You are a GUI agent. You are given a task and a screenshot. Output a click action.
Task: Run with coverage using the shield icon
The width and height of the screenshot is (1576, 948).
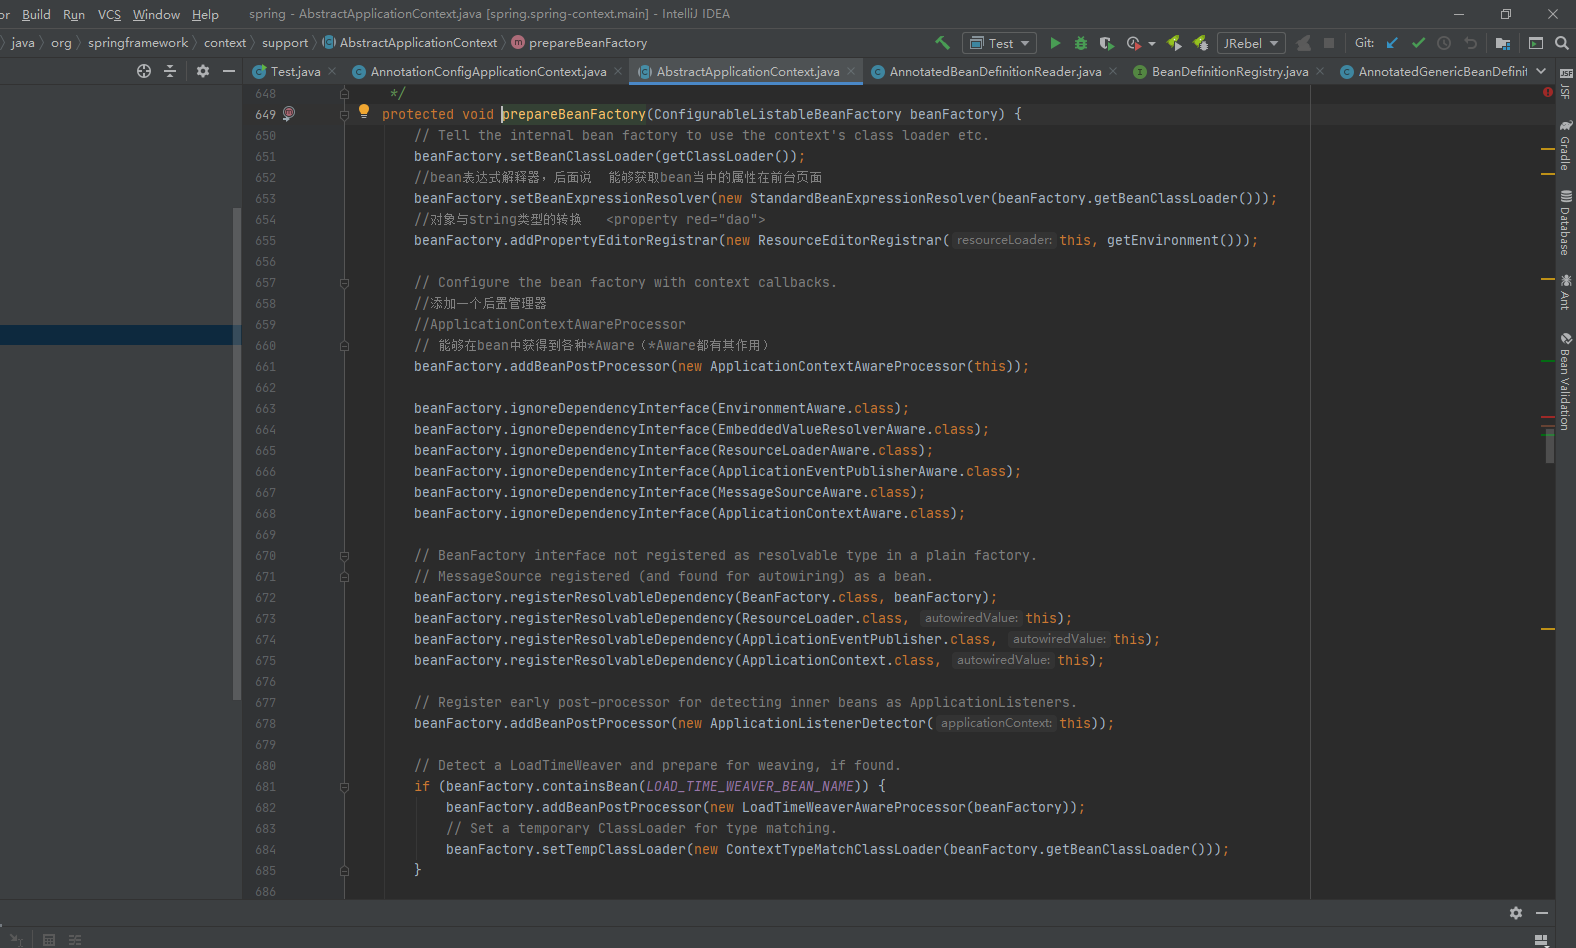[1106, 43]
